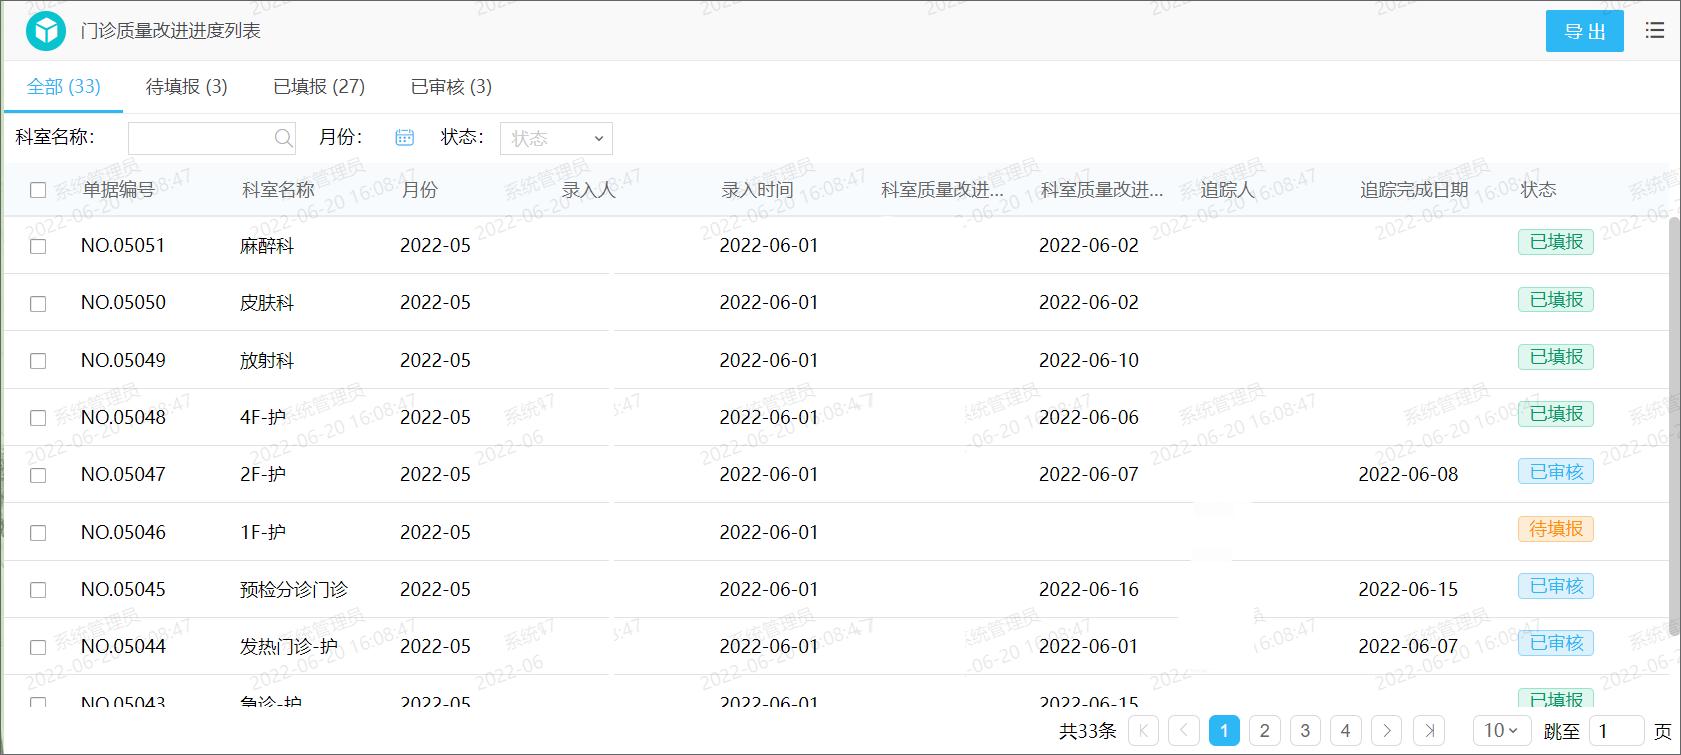Click the 月份 column header
The height and width of the screenshot is (755, 1681).
click(419, 190)
